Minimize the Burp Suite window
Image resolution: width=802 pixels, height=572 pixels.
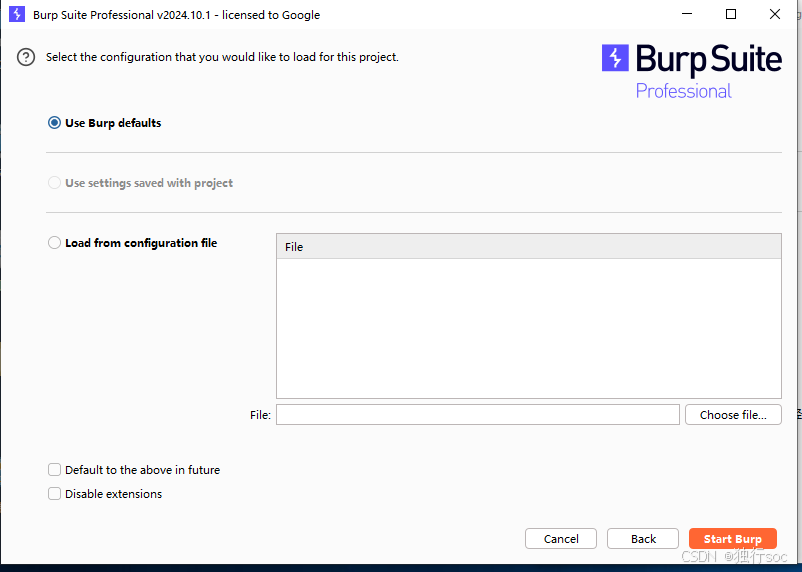point(687,14)
